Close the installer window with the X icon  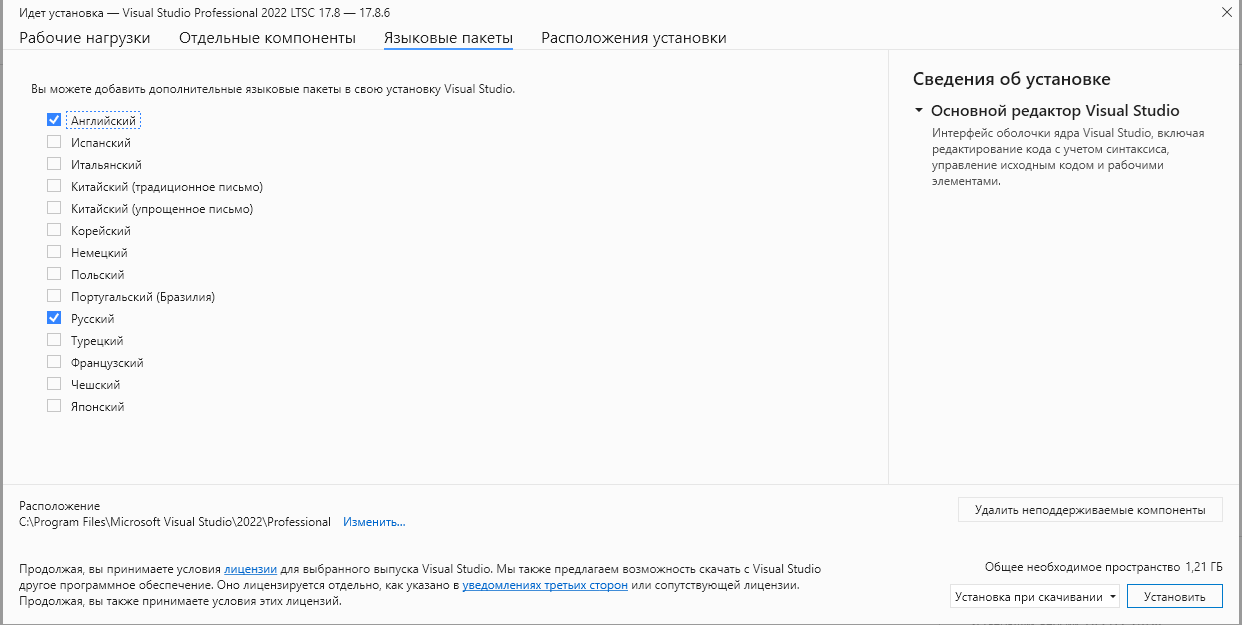1226,11
